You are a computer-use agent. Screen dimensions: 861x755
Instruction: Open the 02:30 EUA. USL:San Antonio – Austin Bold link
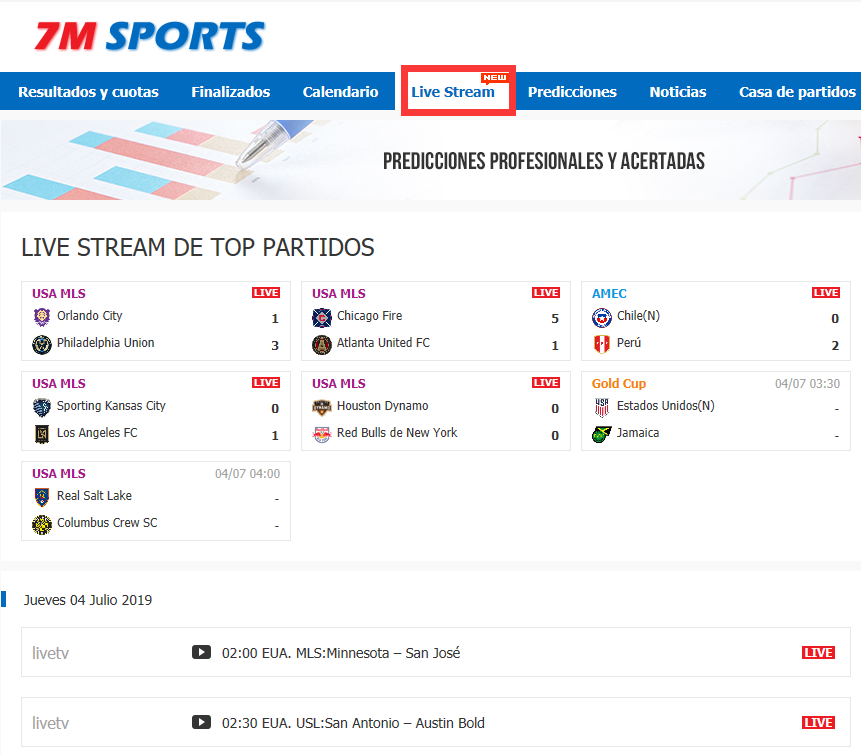[x=353, y=723]
